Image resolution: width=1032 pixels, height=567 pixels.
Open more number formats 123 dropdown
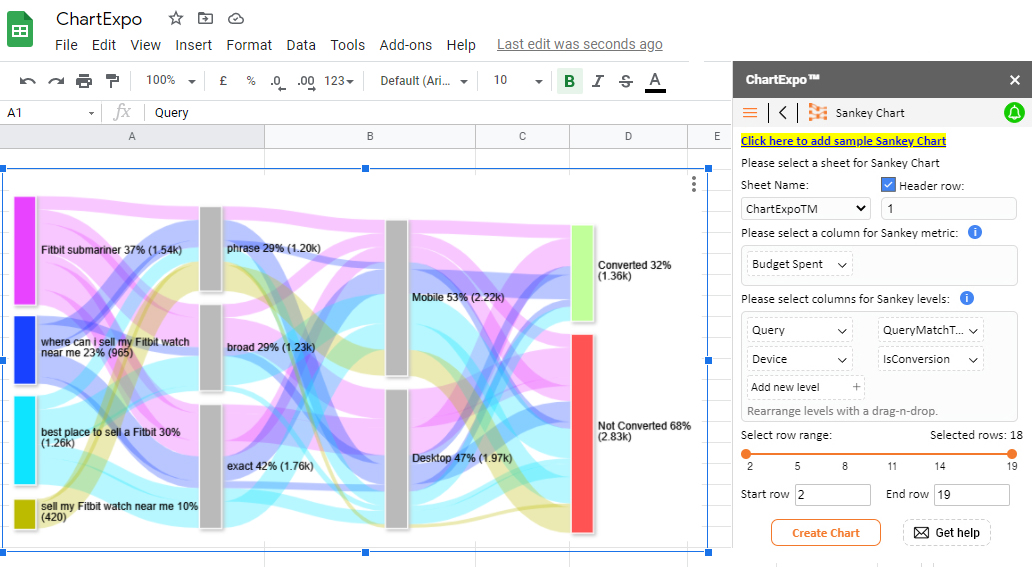339,80
